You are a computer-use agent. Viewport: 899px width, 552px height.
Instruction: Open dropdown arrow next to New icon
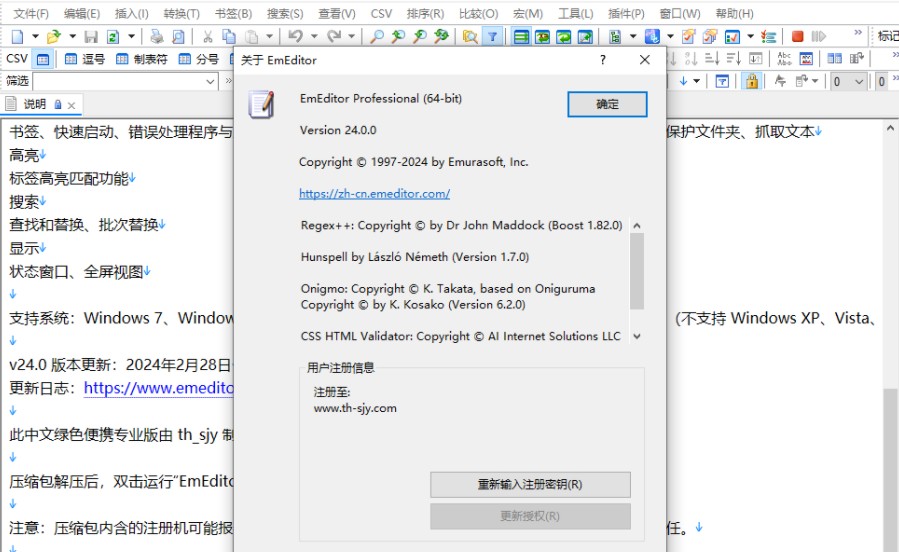(35, 37)
